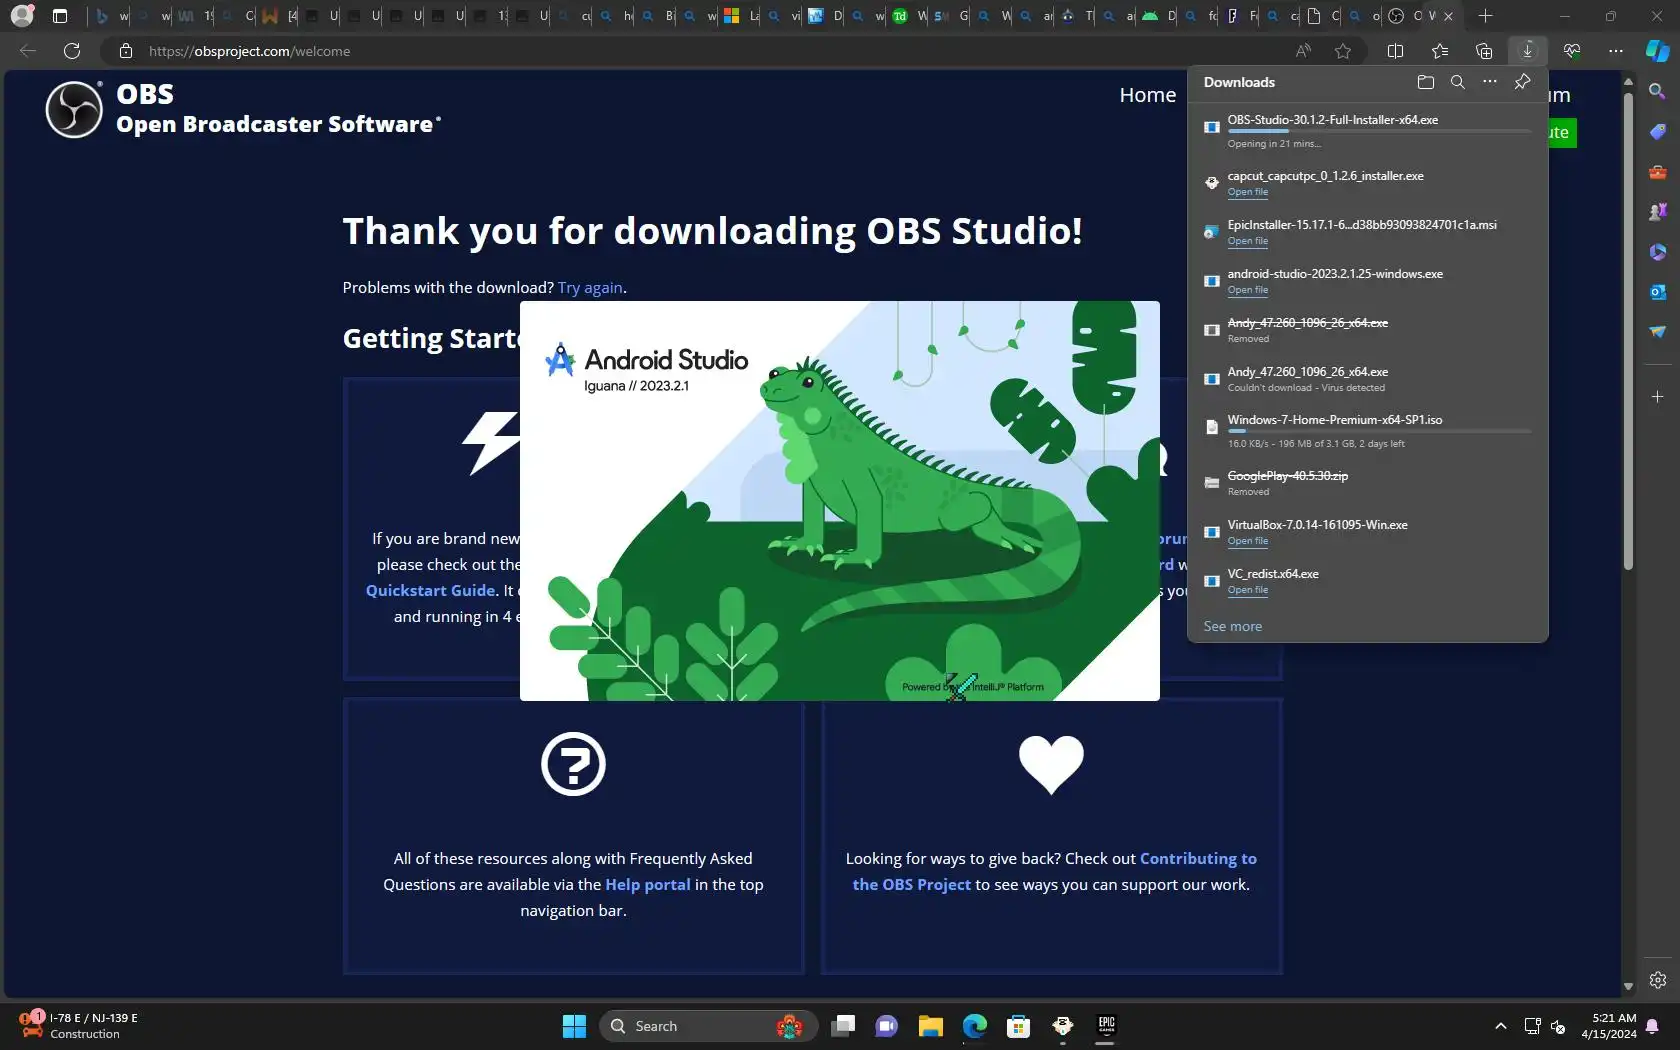Open the capcut installer file link
The height and width of the screenshot is (1050, 1680).
pos(1247,192)
